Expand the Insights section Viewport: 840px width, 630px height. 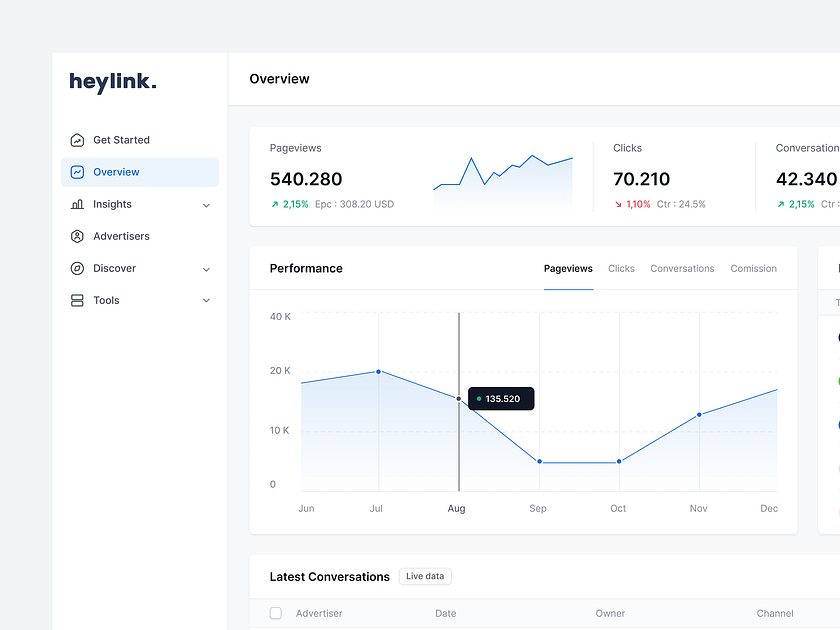pos(206,204)
